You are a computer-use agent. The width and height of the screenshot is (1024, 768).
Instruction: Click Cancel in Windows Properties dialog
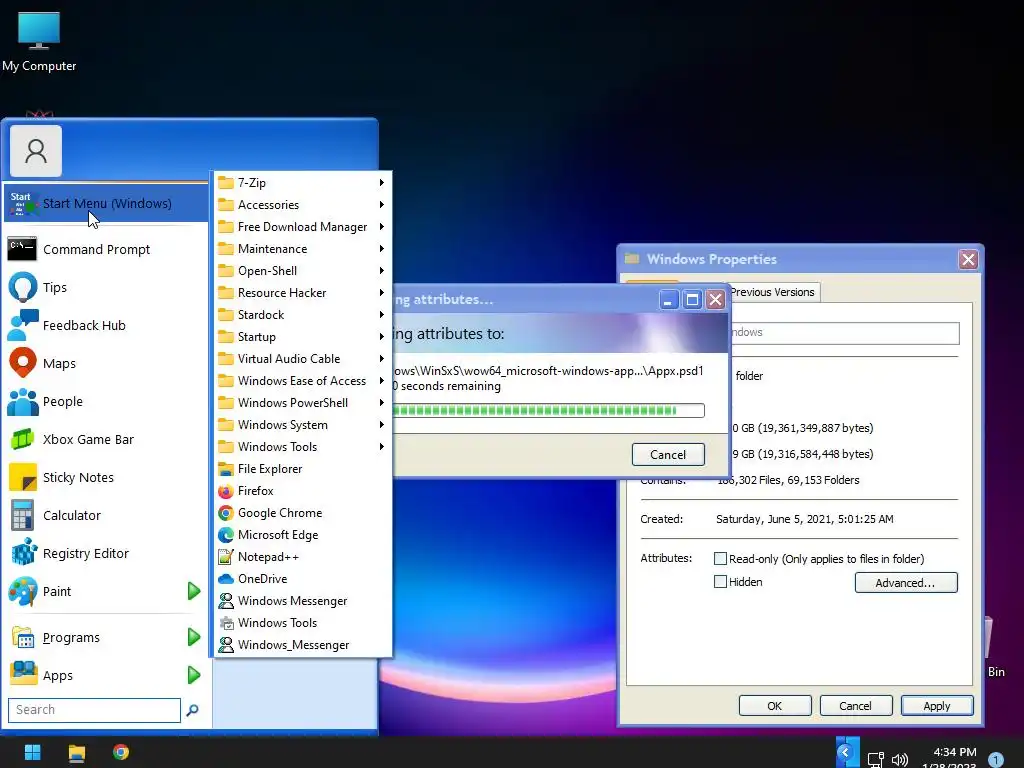[x=856, y=706]
